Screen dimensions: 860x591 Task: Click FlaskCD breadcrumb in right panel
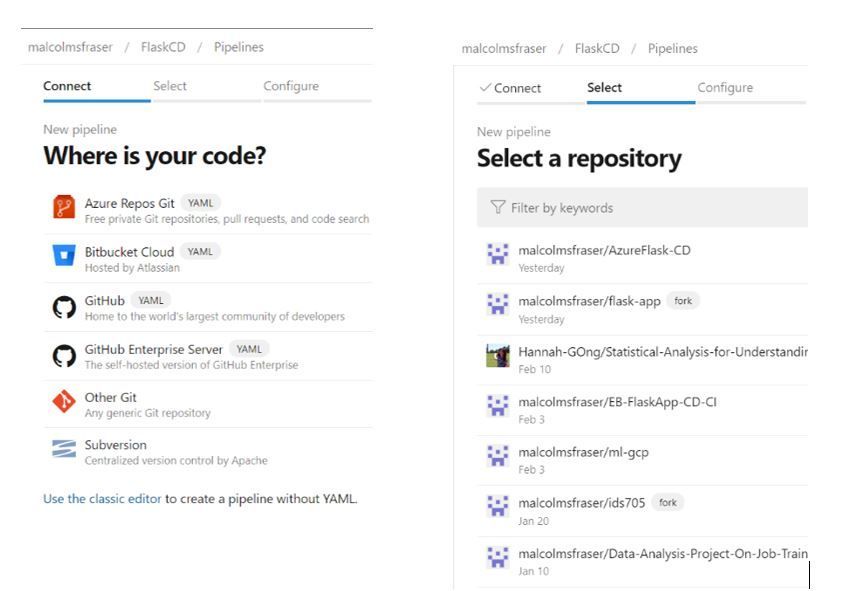[597, 49]
